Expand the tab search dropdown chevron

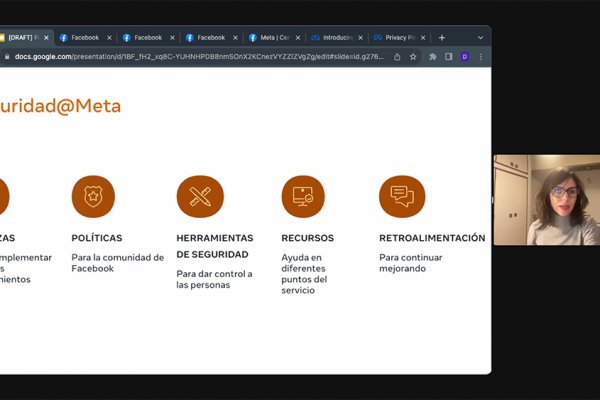point(480,38)
